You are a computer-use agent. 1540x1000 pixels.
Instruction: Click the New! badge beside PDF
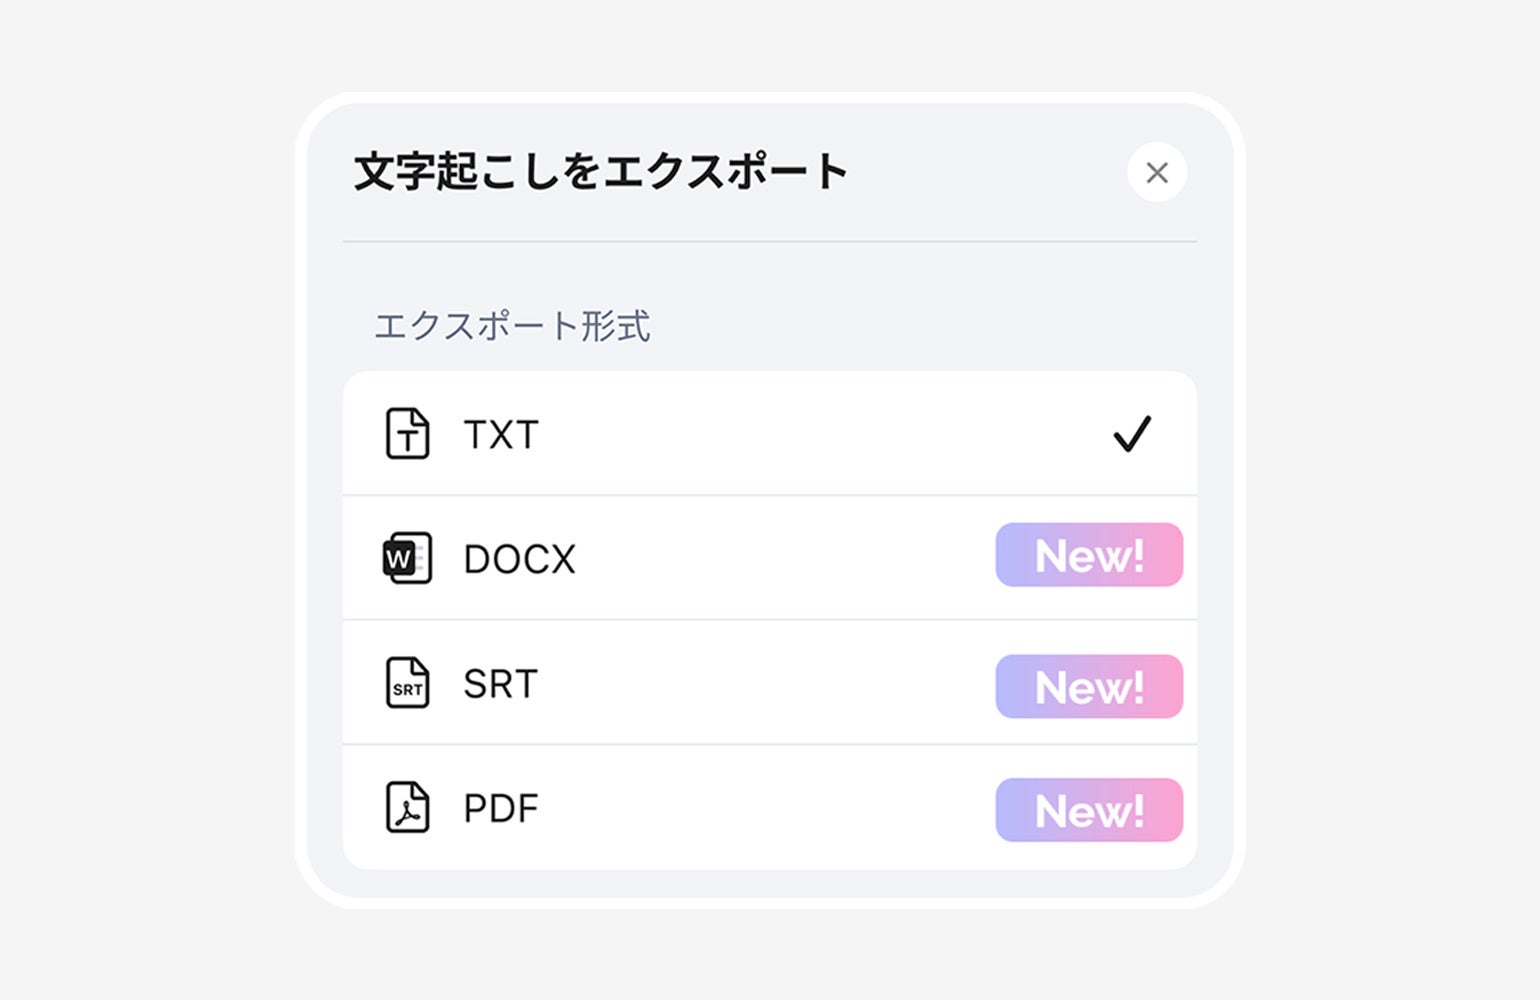(1089, 810)
